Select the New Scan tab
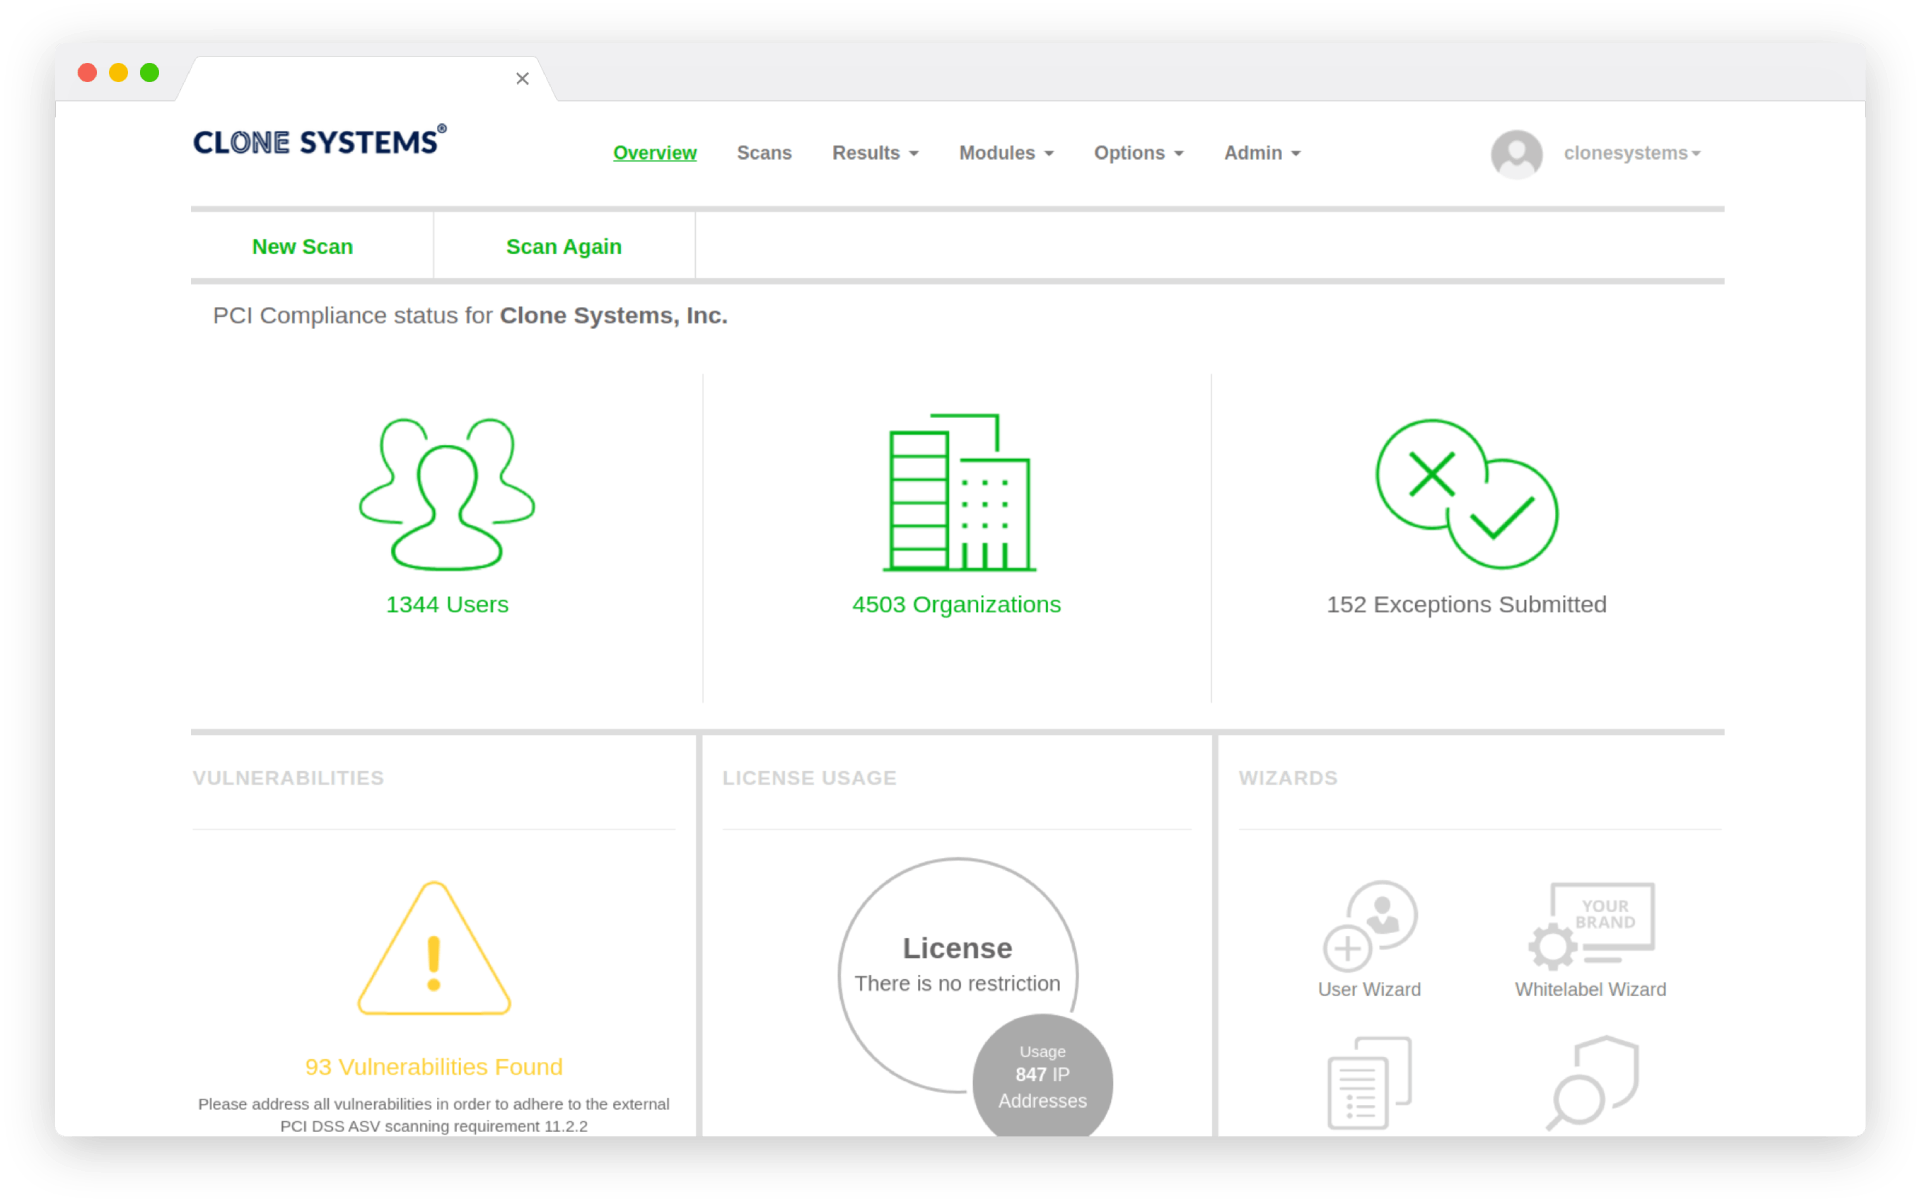Viewport: 1920px width, 1202px height. click(302, 246)
